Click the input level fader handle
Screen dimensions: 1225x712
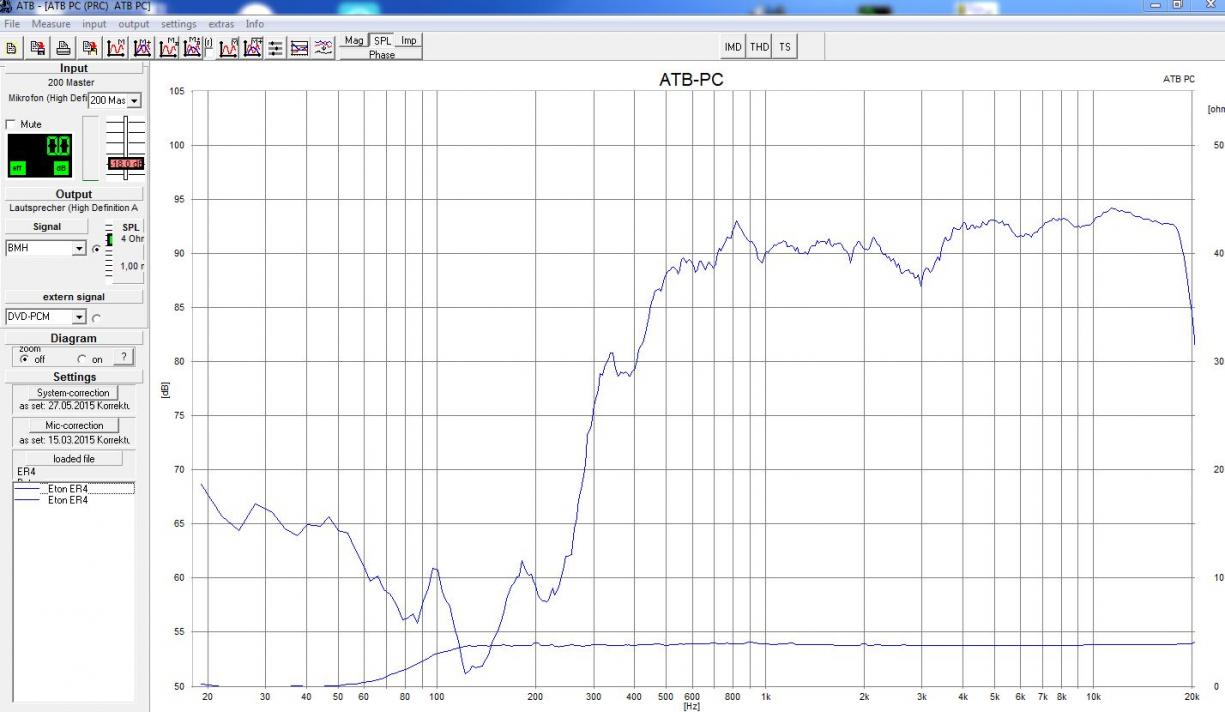pos(125,164)
